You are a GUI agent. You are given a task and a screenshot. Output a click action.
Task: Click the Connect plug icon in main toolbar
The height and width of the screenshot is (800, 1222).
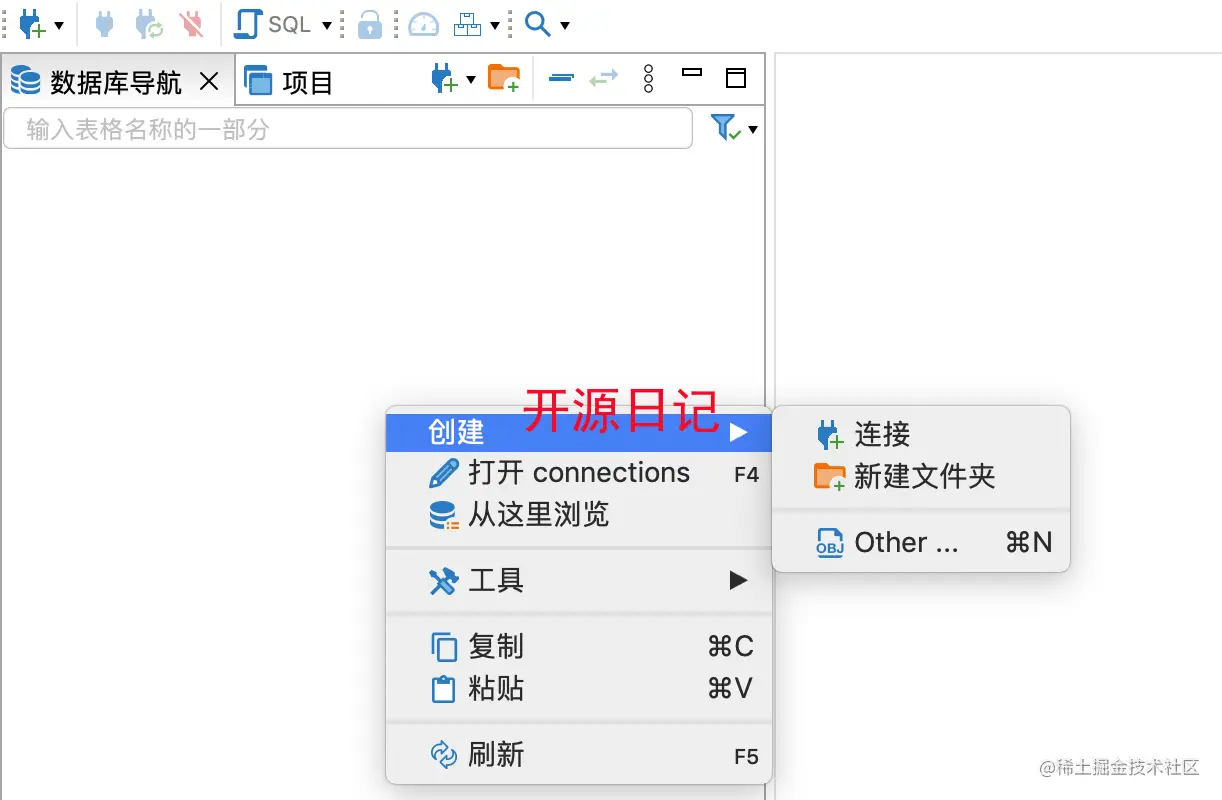pos(104,25)
